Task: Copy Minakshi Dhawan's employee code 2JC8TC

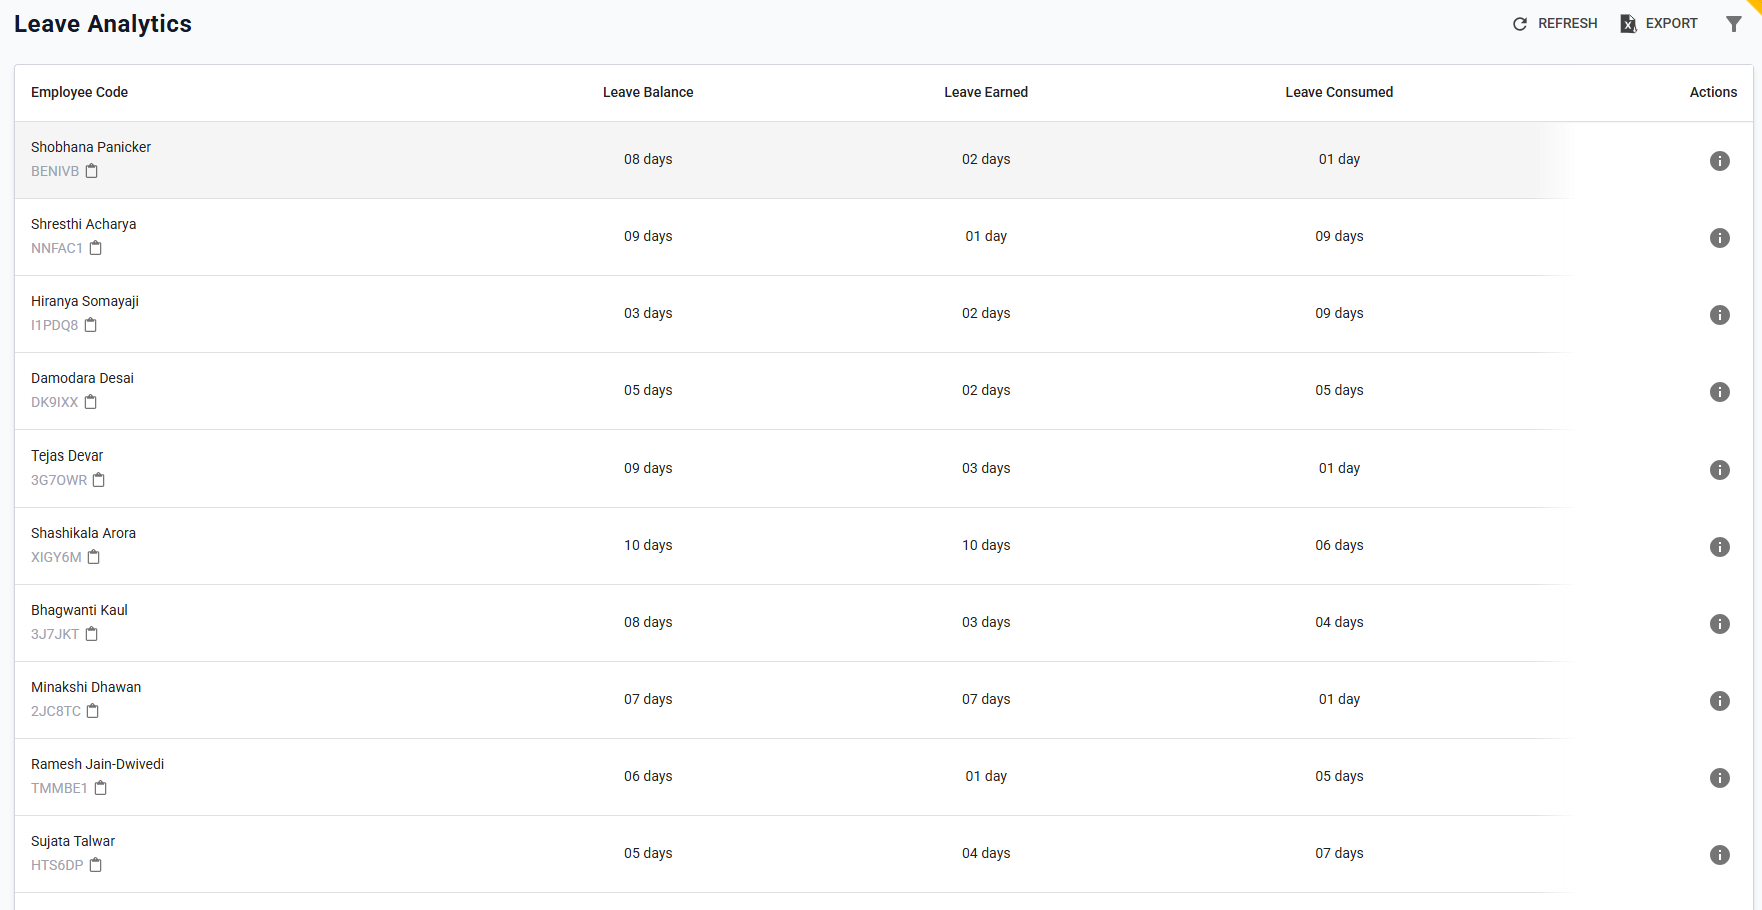Action: coord(93,711)
